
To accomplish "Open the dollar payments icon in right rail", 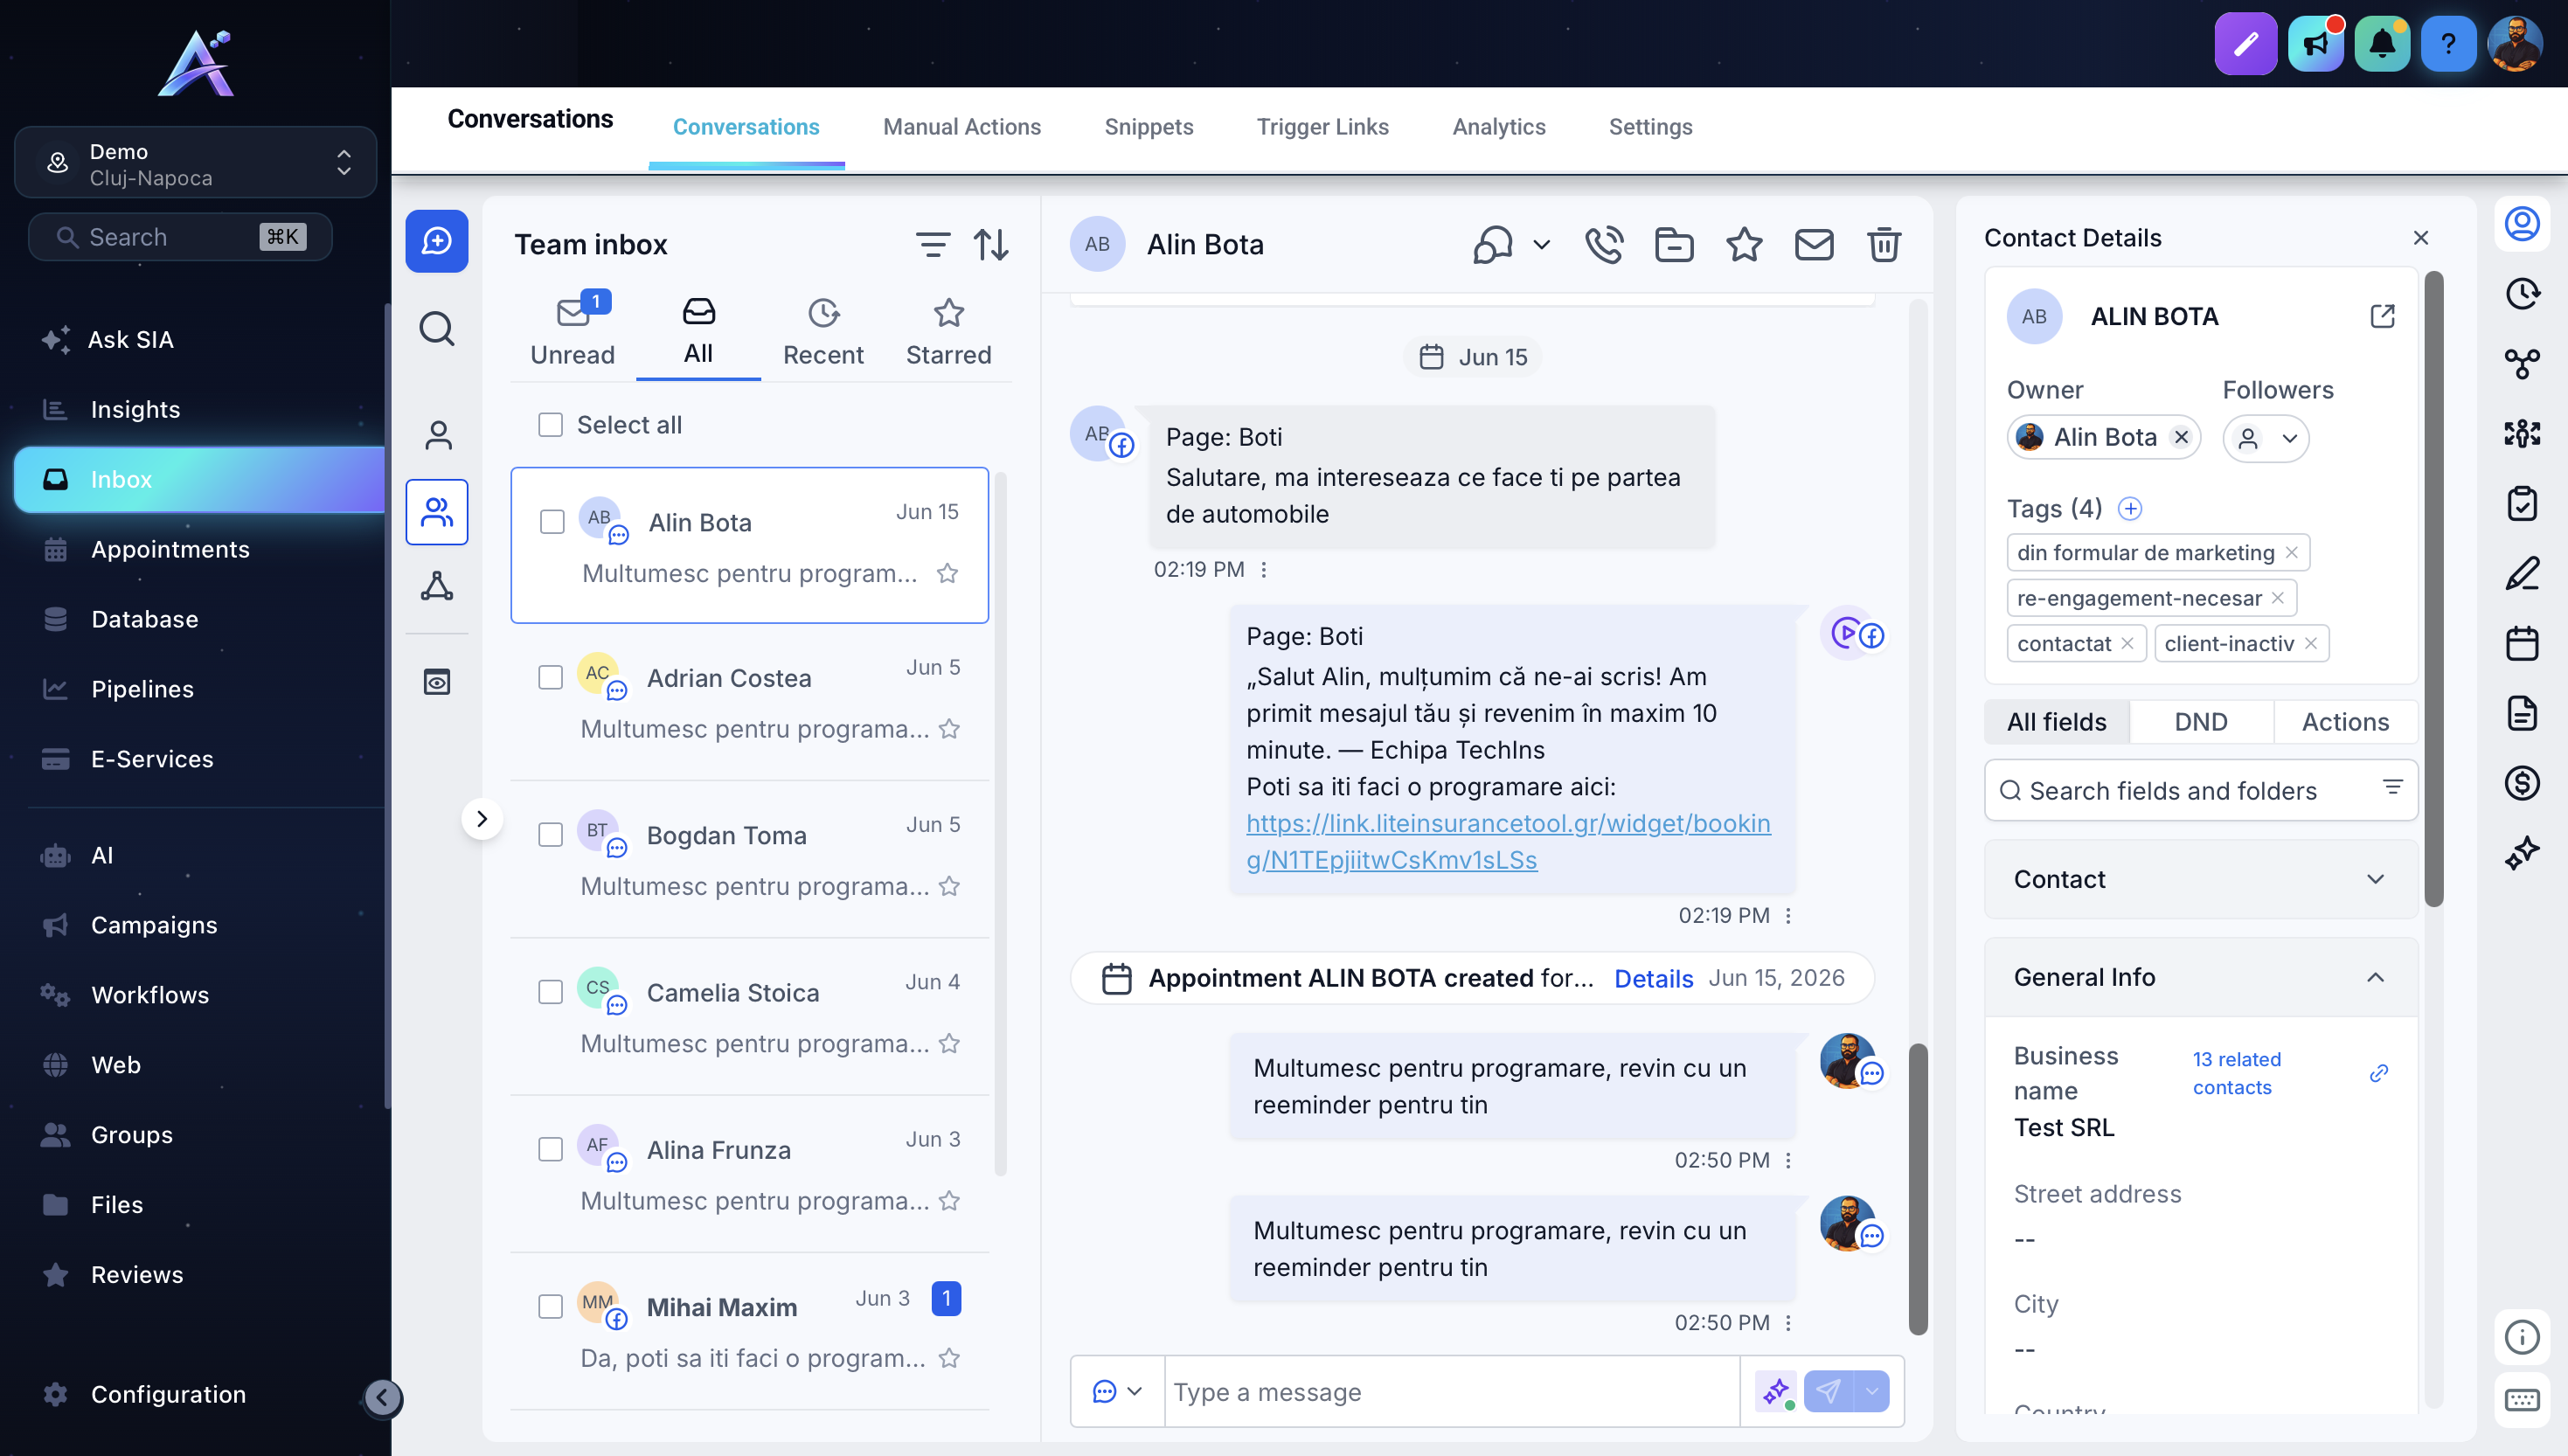I will click(2522, 783).
